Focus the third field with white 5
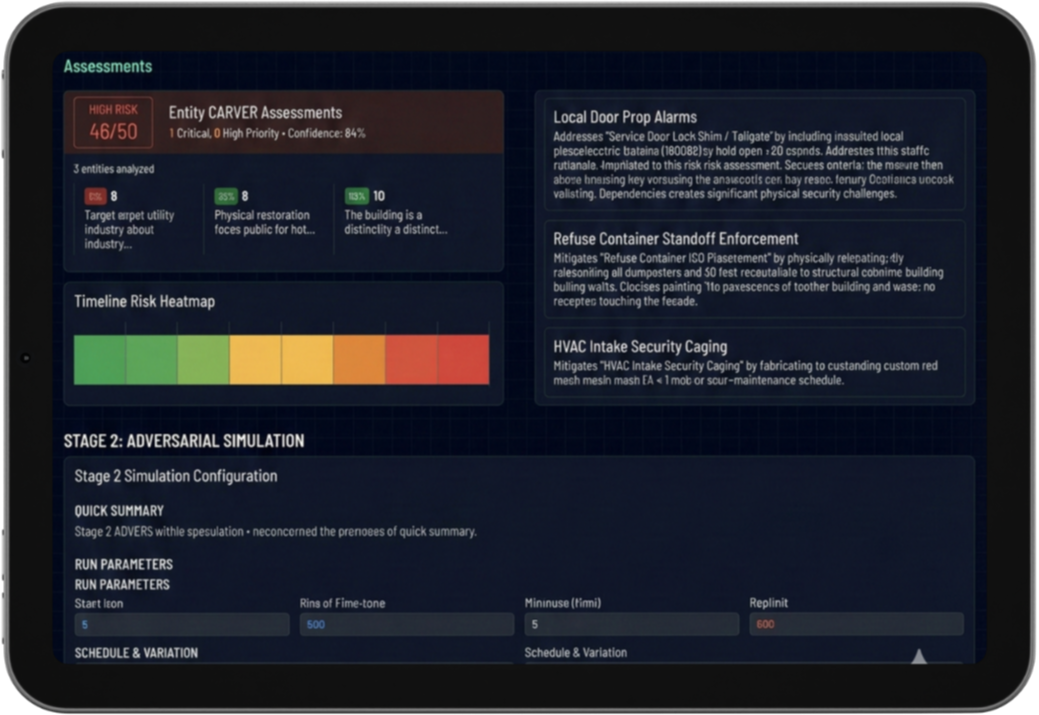This screenshot has height=715, width=1039. point(631,624)
